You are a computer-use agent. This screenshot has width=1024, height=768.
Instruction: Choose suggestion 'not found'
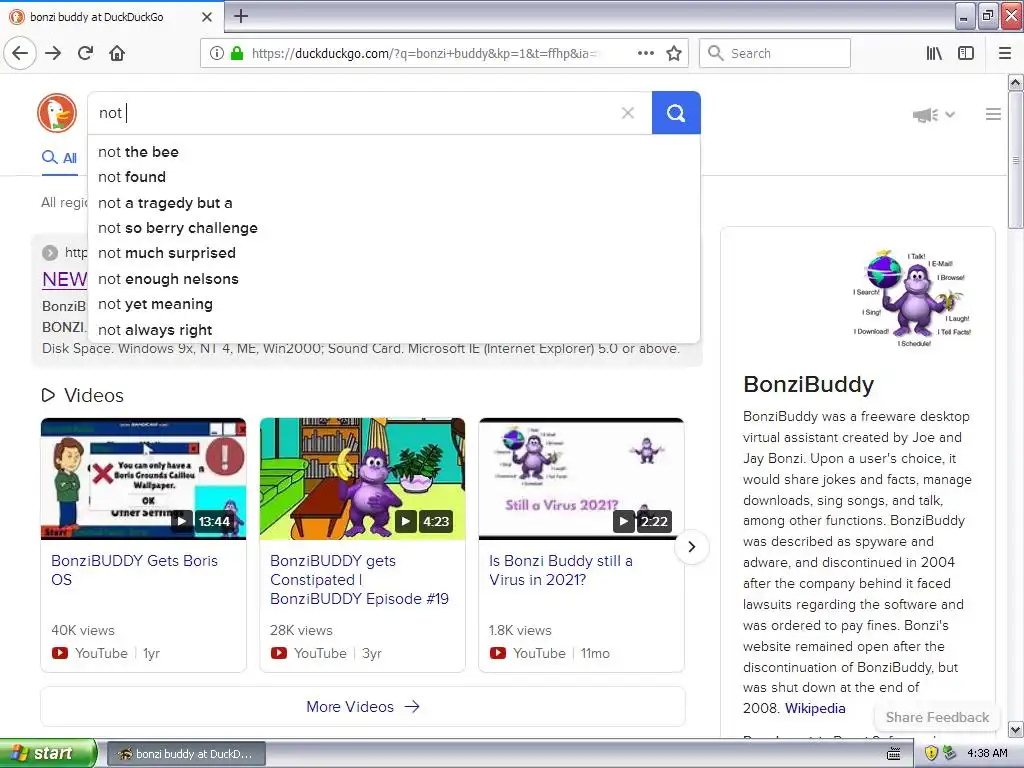click(394, 177)
